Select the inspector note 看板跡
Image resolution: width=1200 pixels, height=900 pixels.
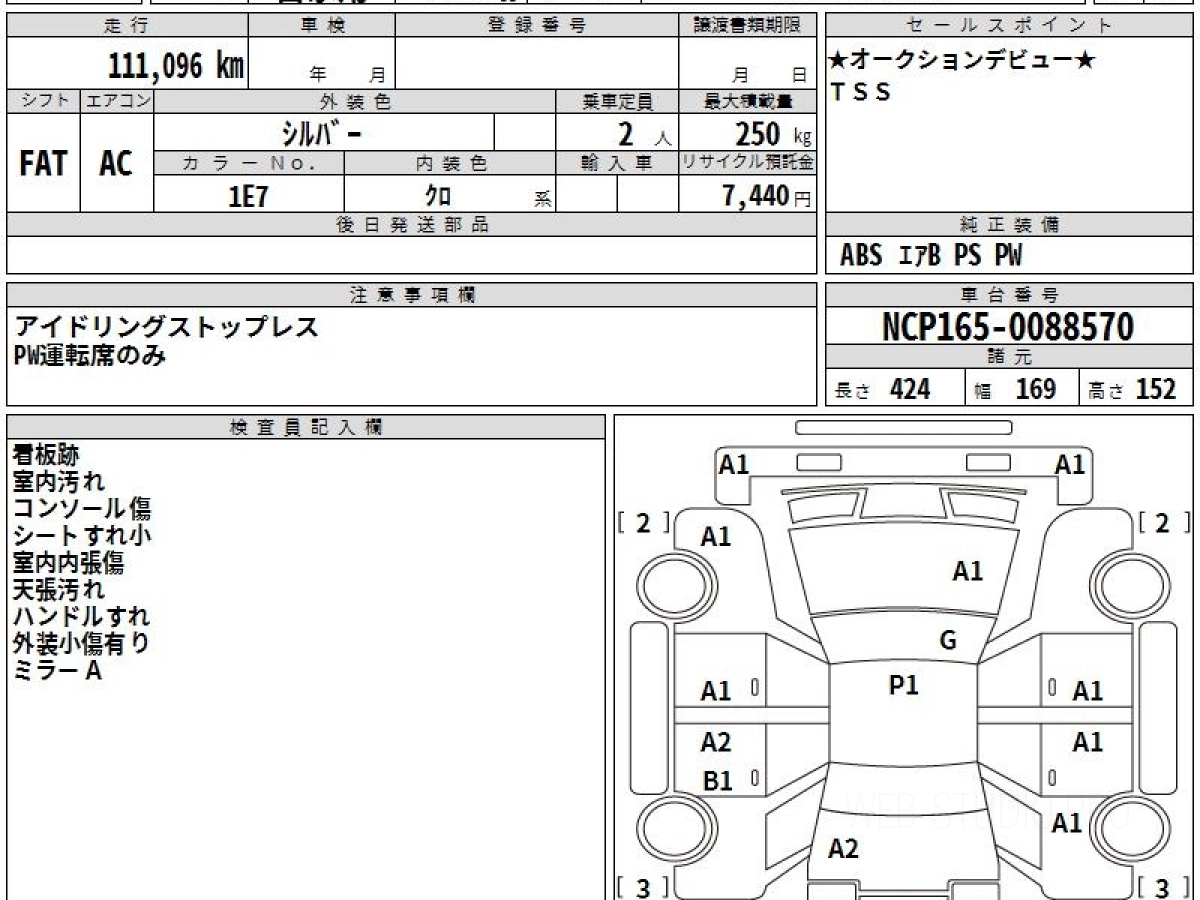click(x=46, y=455)
